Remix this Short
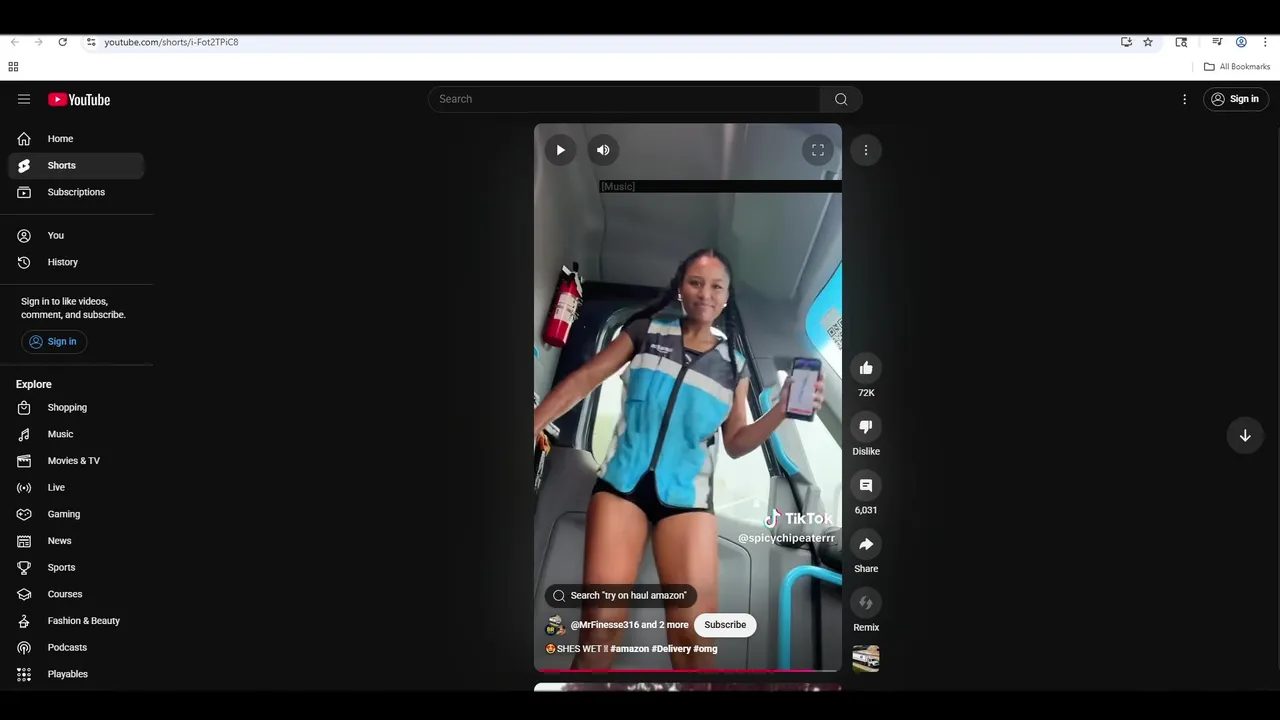This screenshot has height=720, width=1280. click(x=866, y=603)
